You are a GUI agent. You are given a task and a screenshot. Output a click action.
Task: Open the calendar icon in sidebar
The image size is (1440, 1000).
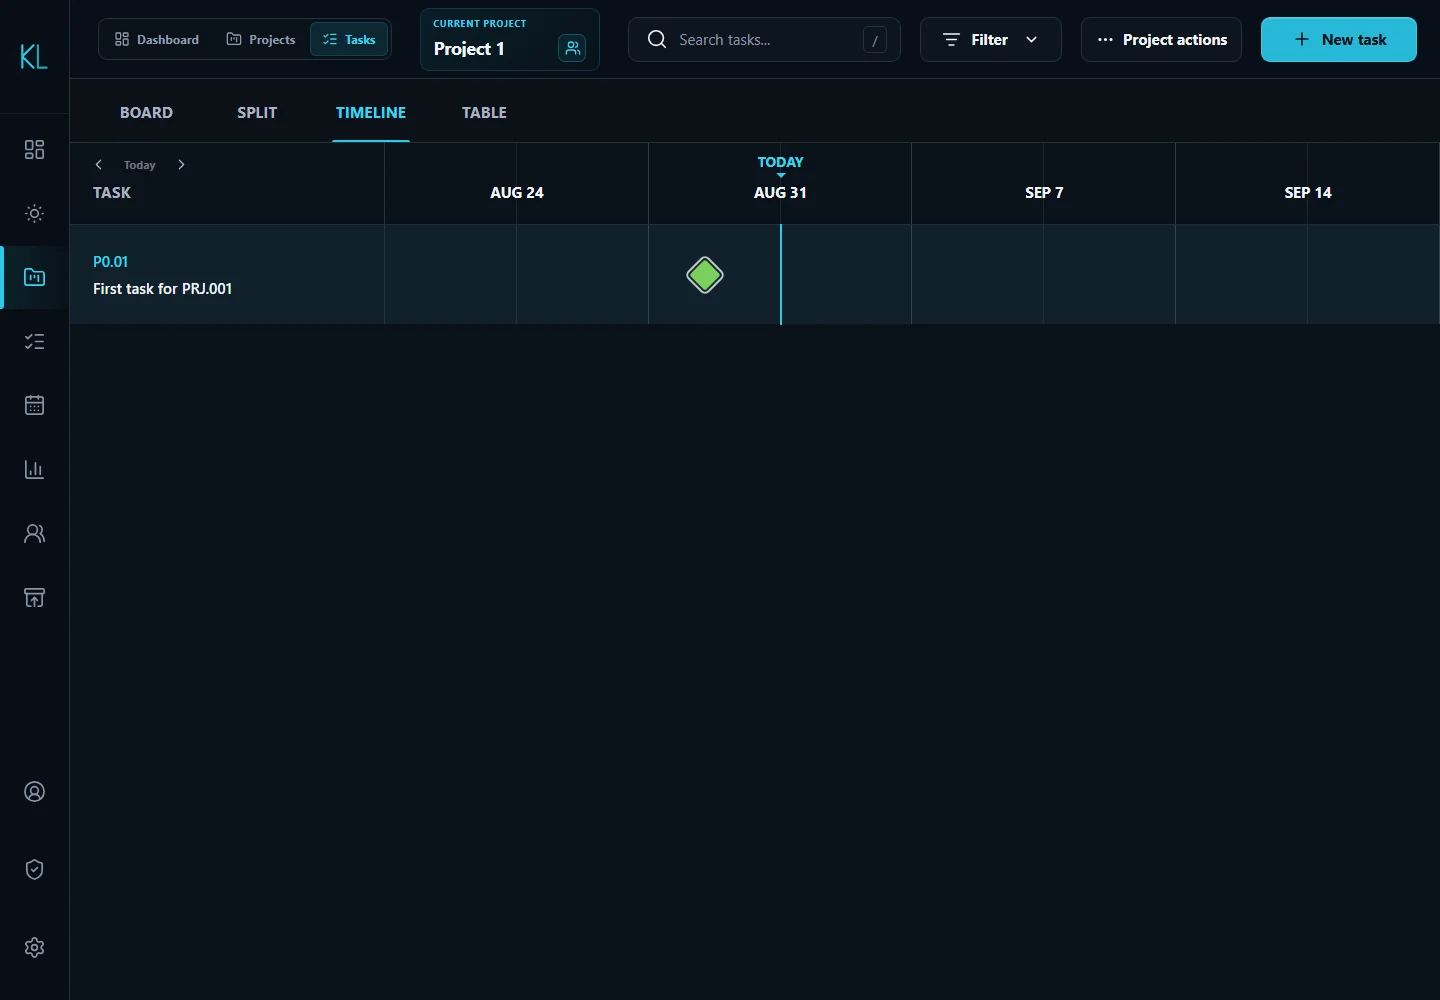34,405
